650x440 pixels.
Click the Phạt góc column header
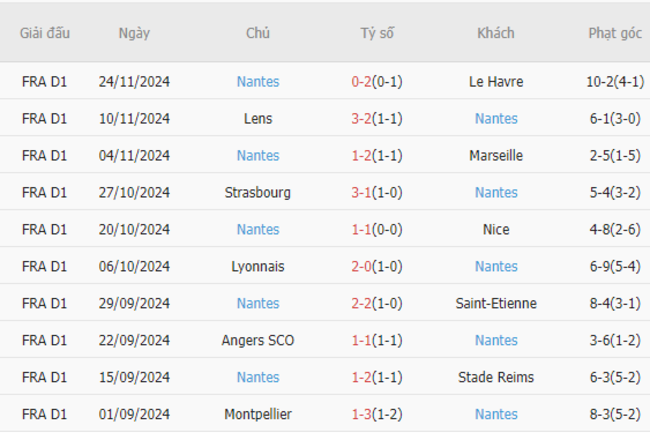point(615,33)
